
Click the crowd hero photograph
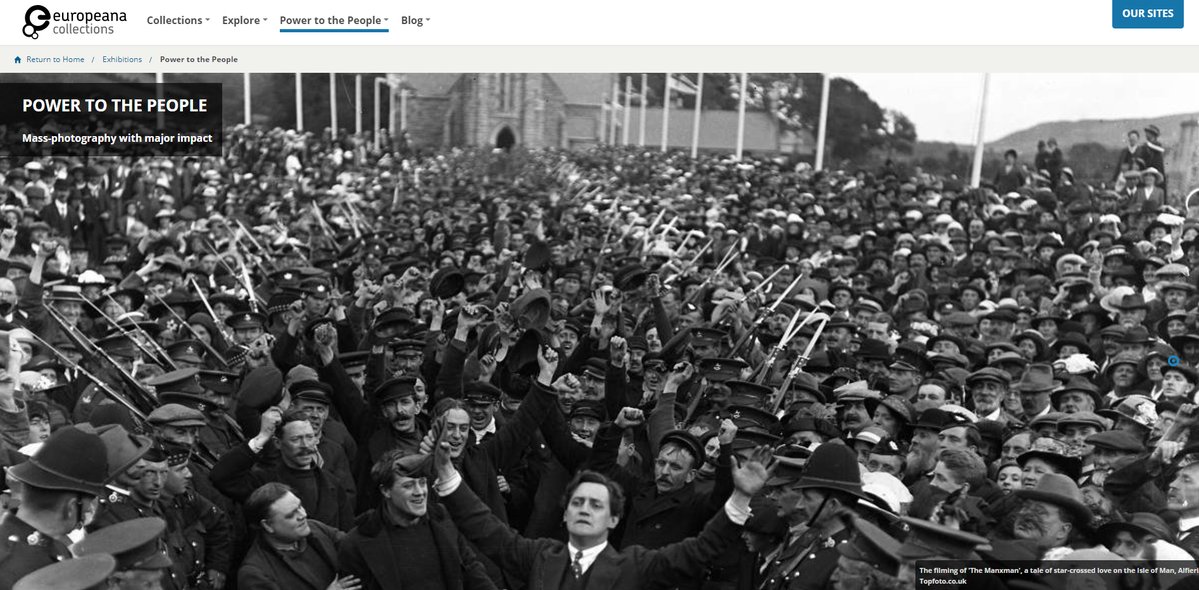point(600,331)
